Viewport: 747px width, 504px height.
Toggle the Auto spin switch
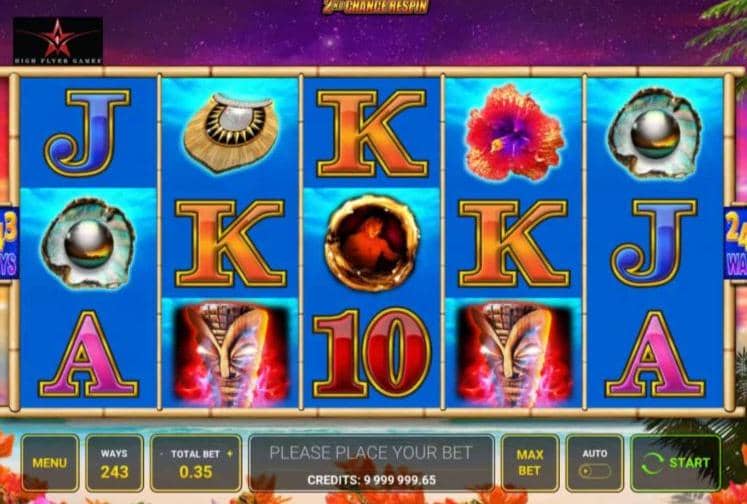click(x=595, y=472)
